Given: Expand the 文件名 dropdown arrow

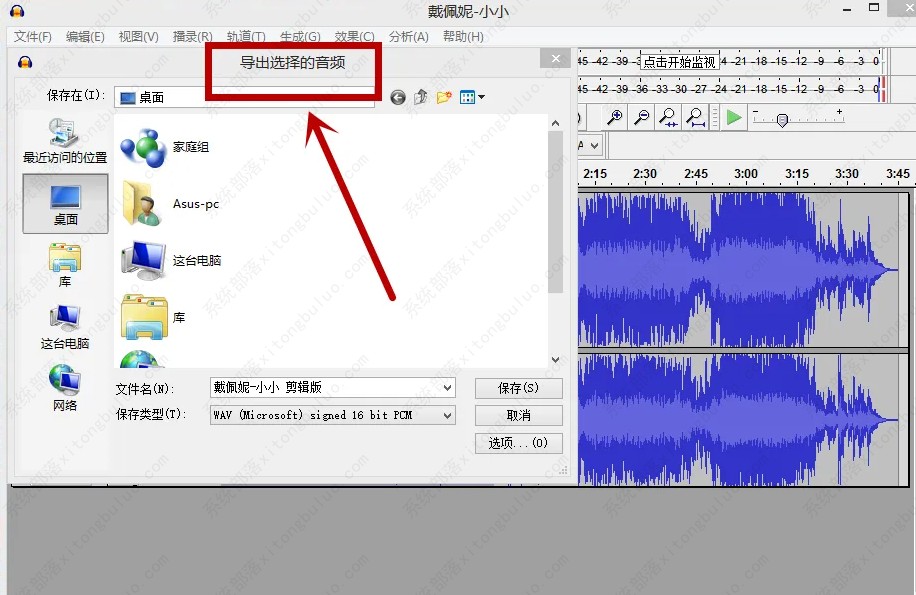Looking at the screenshot, I should (447, 388).
